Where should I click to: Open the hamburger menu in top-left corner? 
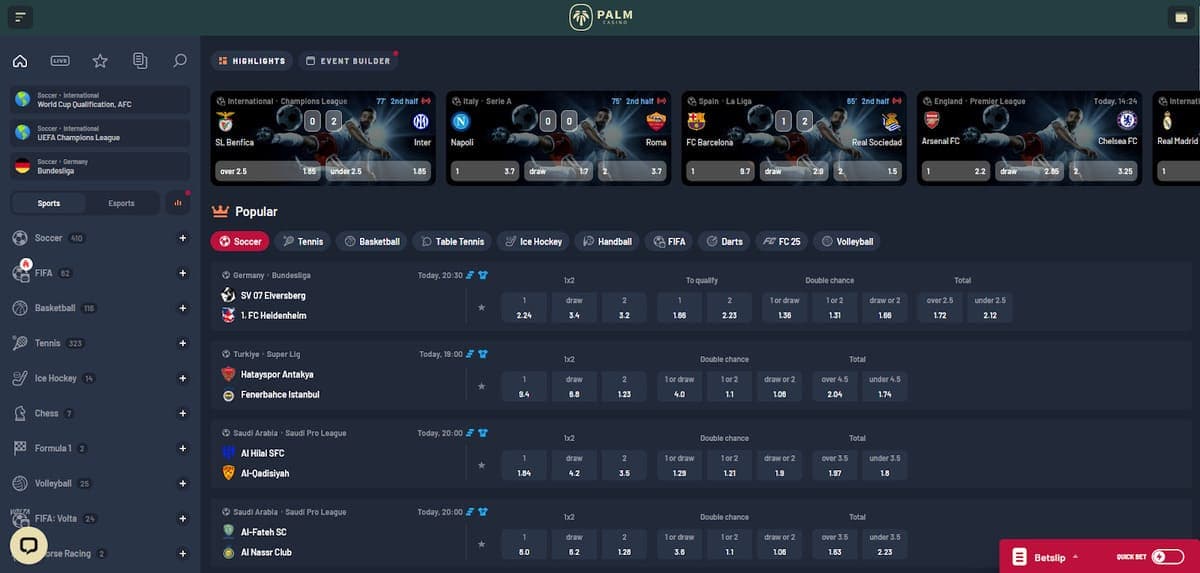click(20, 17)
